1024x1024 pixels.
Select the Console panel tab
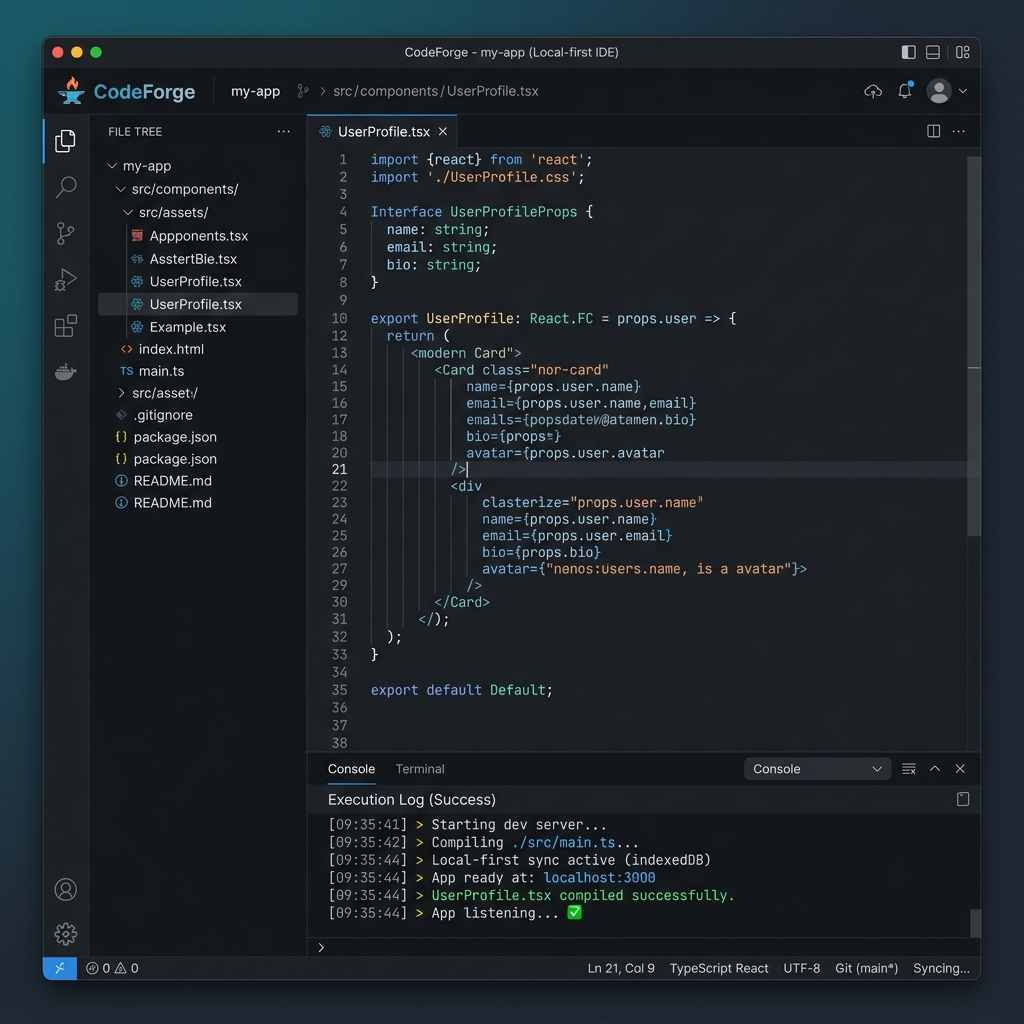pyautogui.click(x=351, y=769)
